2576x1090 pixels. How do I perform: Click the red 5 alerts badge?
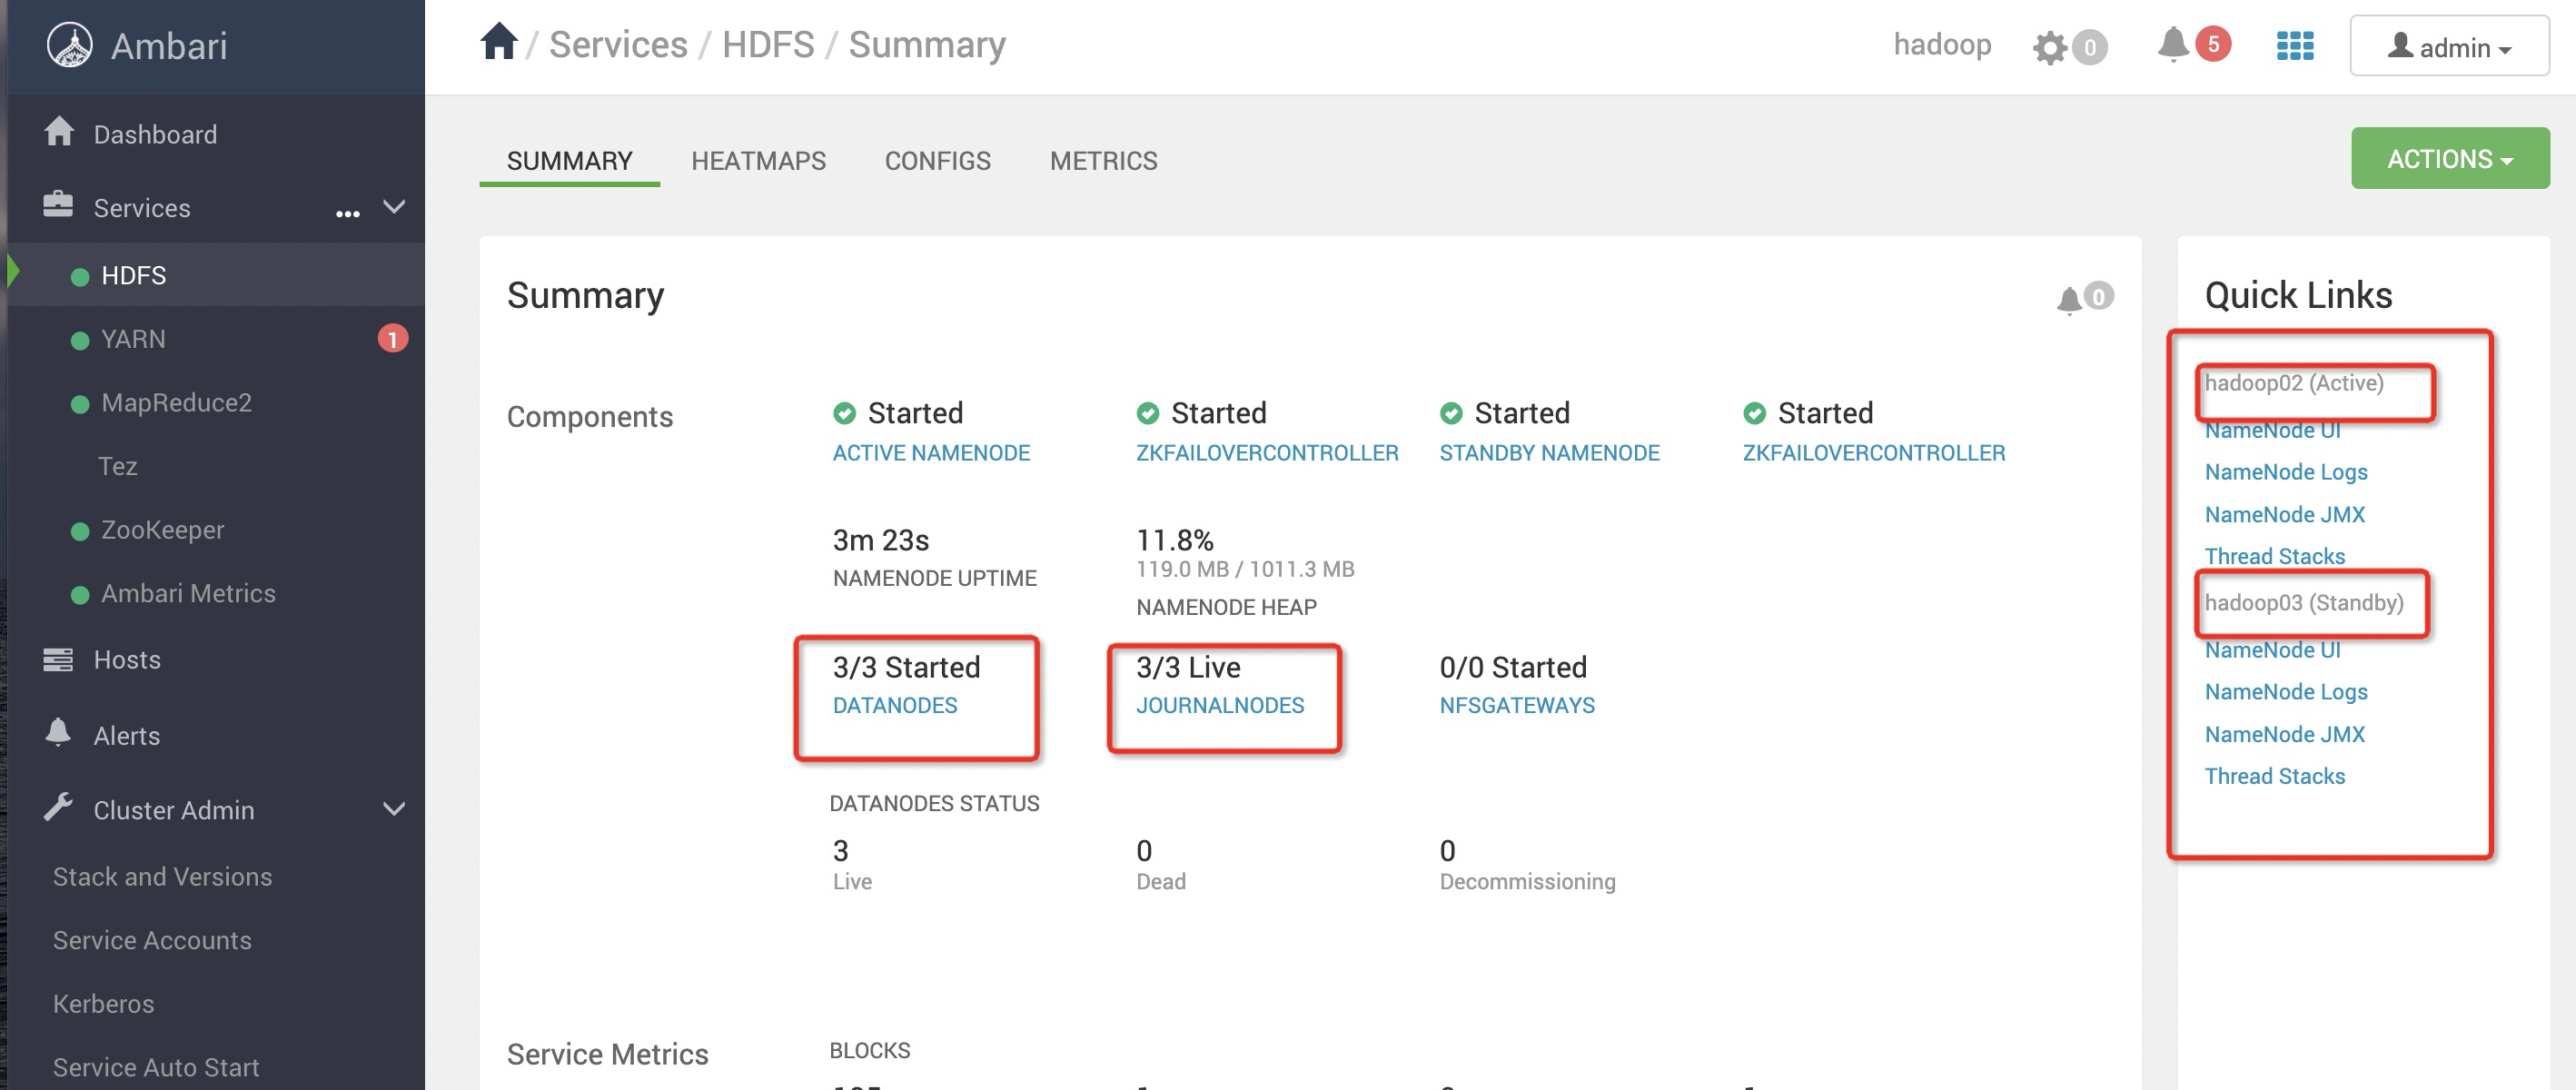tap(2213, 44)
